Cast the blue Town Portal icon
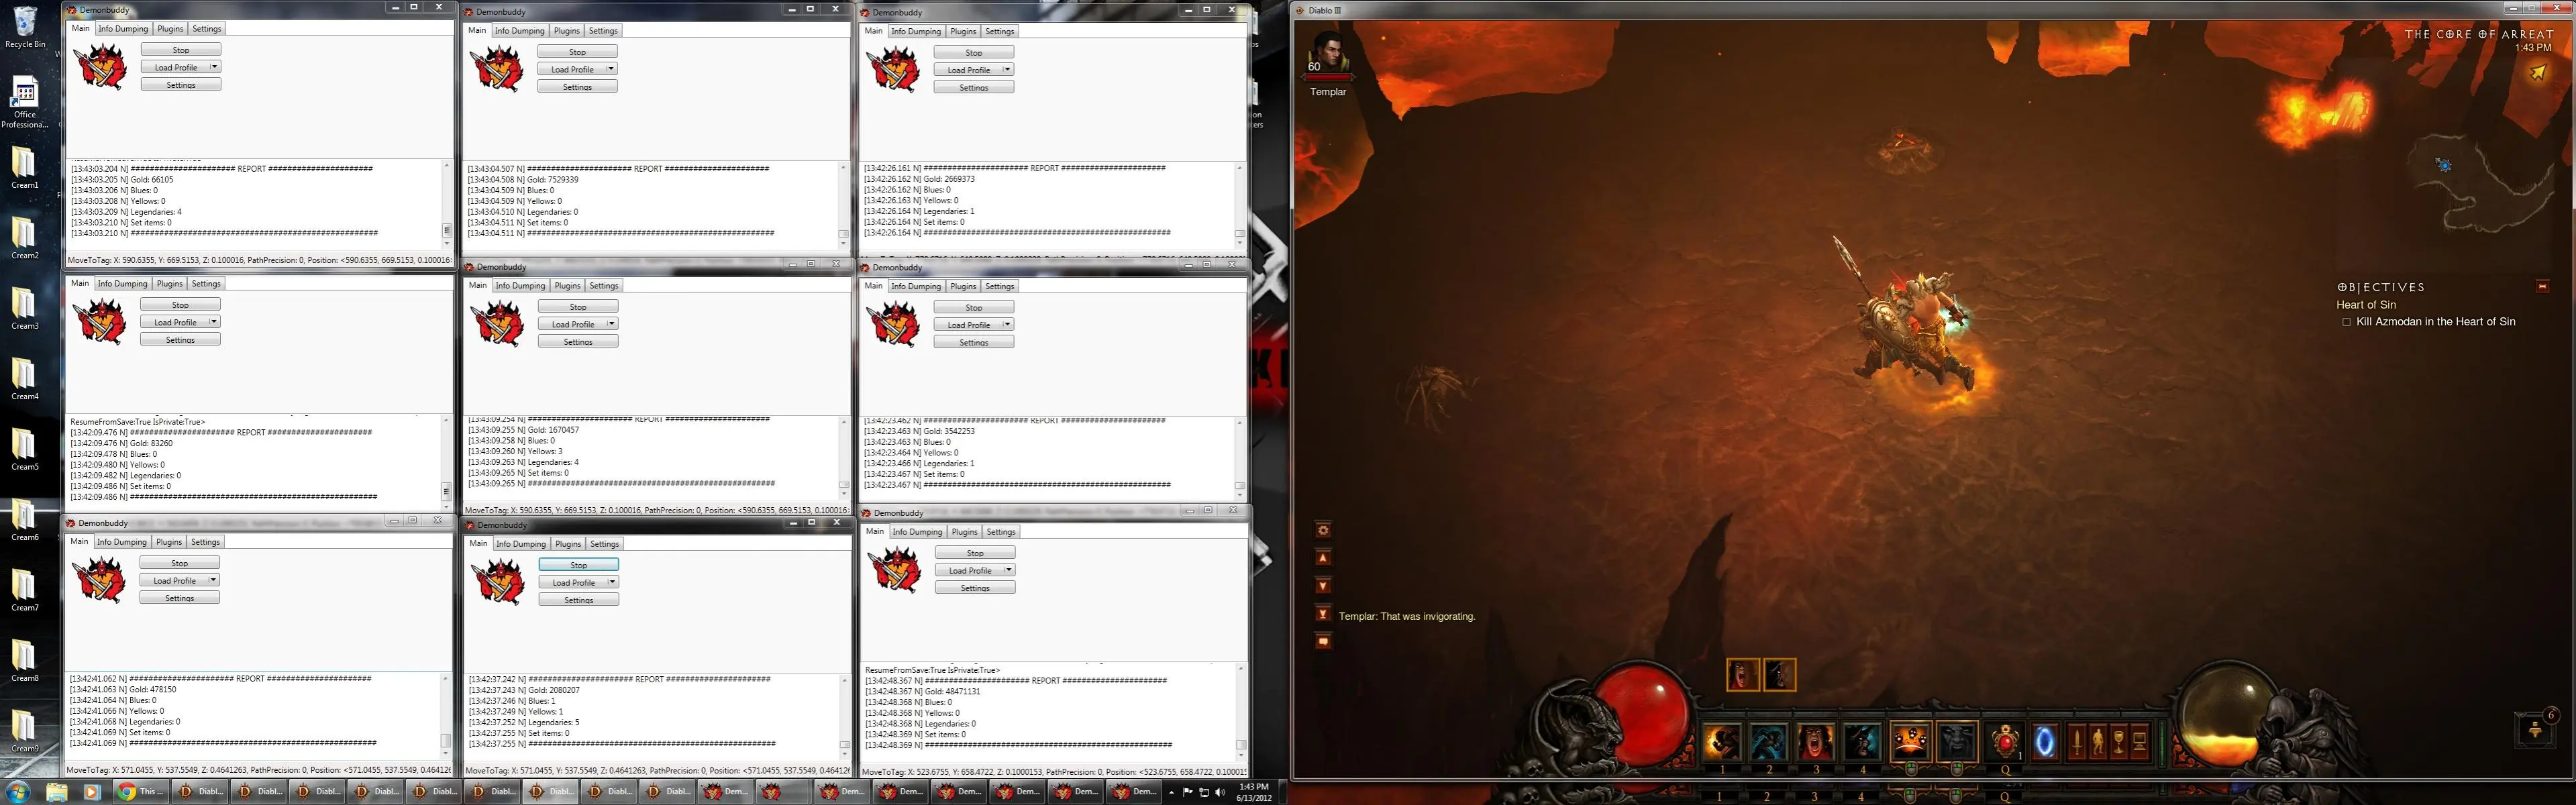 [x=2045, y=742]
